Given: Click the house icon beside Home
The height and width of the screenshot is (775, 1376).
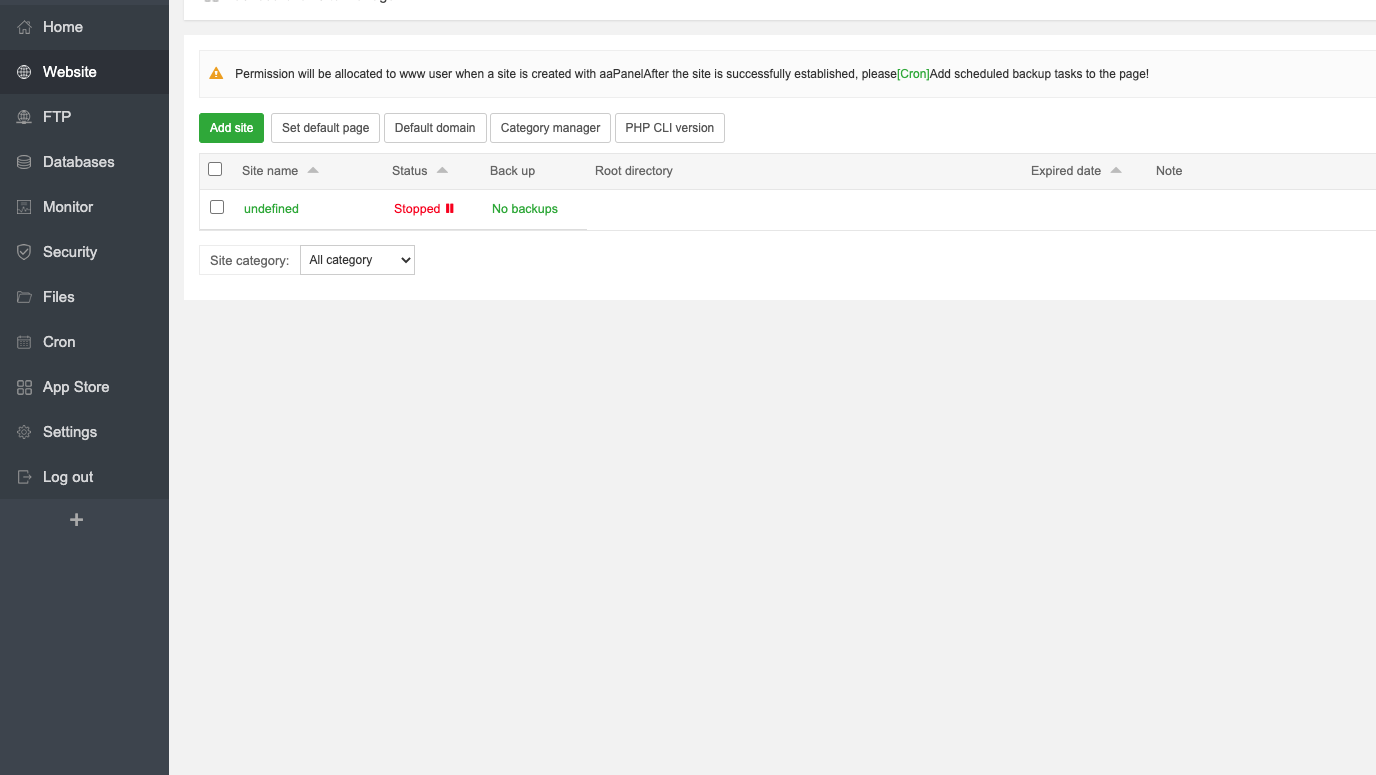Looking at the screenshot, I should pos(24,27).
